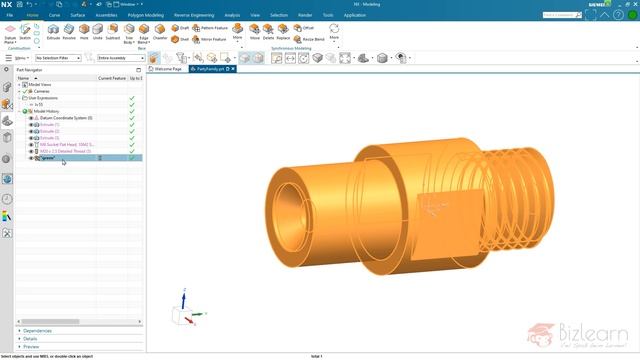Image resolution: width=640 pixels, height=360 pixels.
Task: Expand Datum Plane dropdown arrow
Action: (x=15, y=42)
